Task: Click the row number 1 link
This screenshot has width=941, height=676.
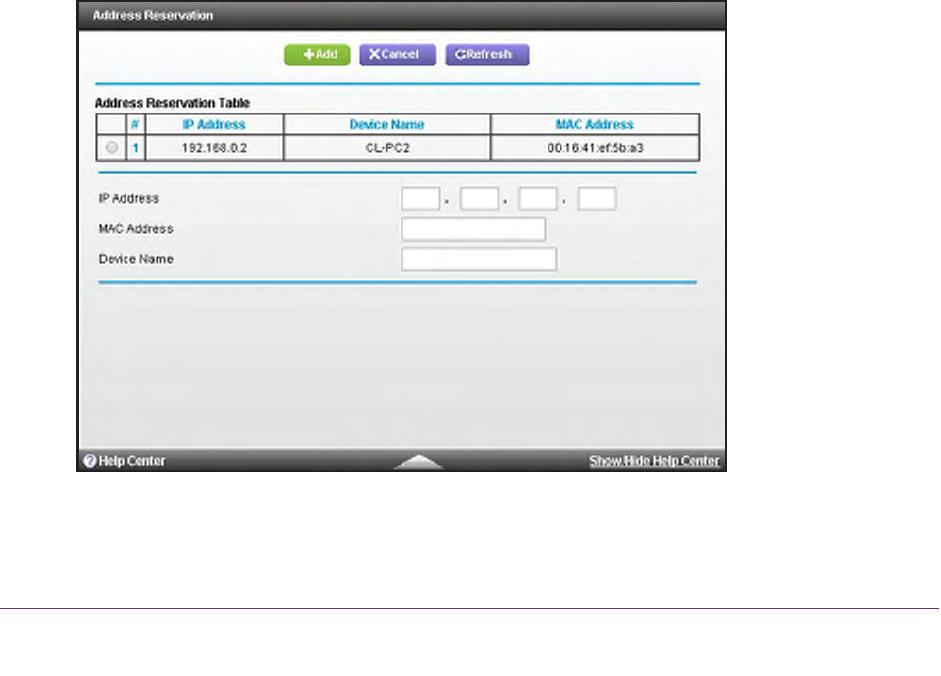Action: click(136, 148)
